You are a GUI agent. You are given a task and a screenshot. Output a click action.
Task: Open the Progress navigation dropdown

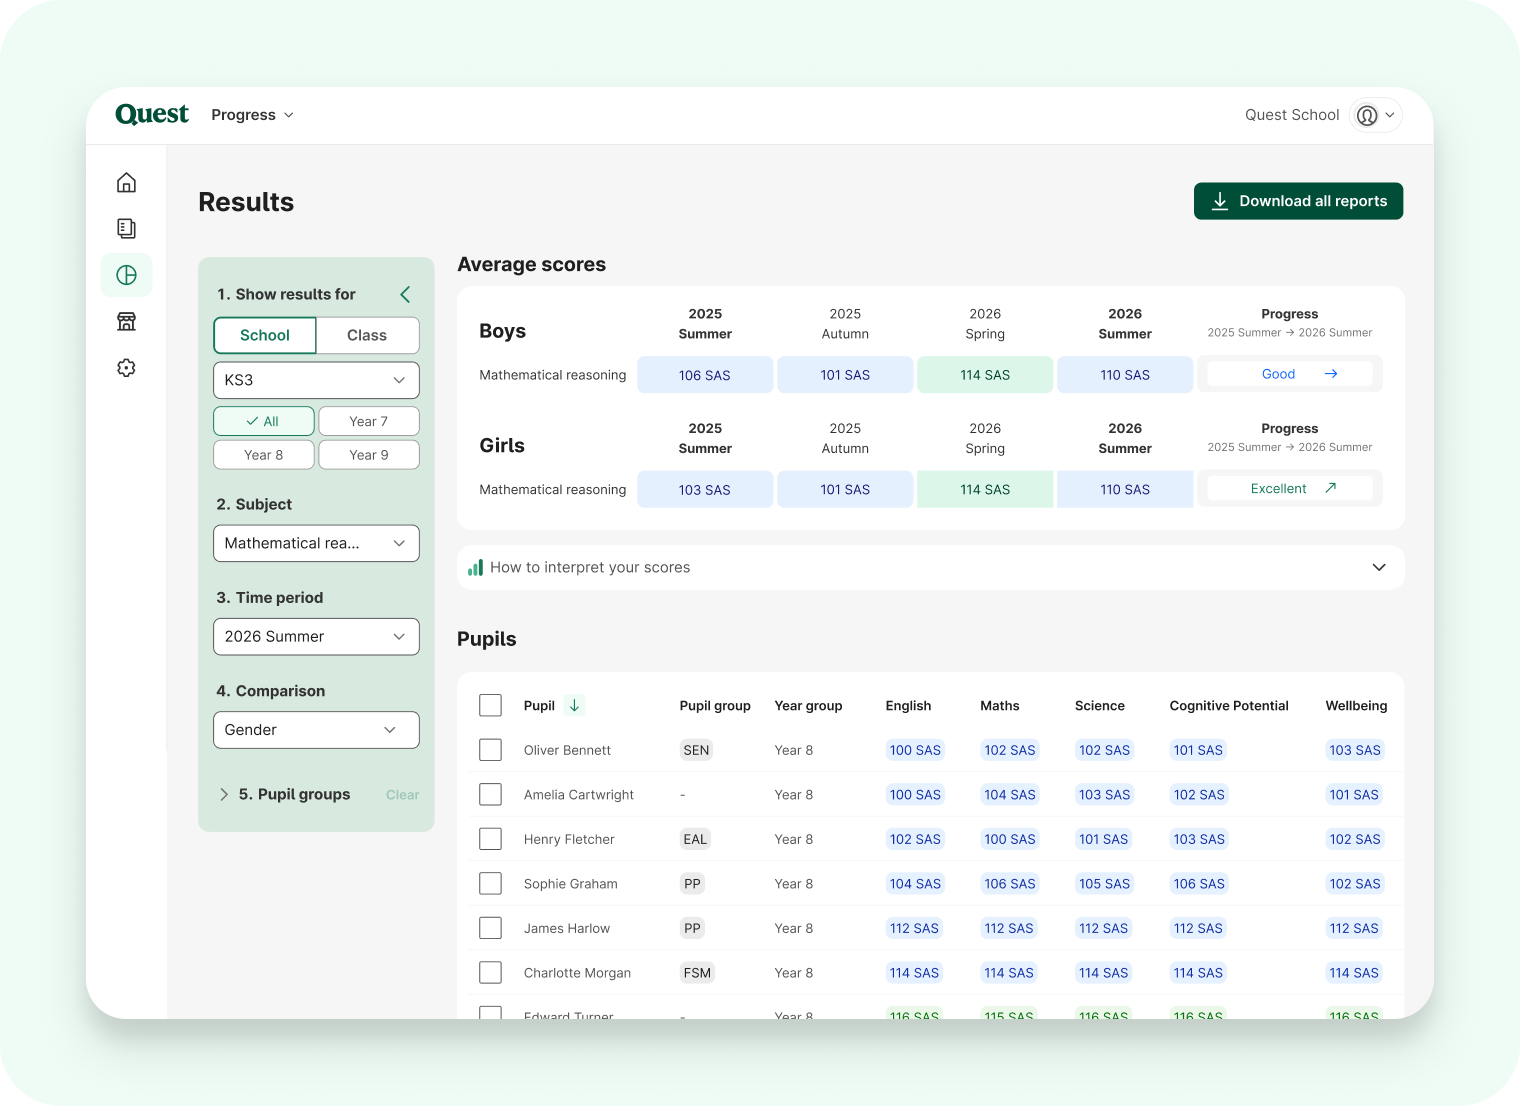[x=252, y=115]
